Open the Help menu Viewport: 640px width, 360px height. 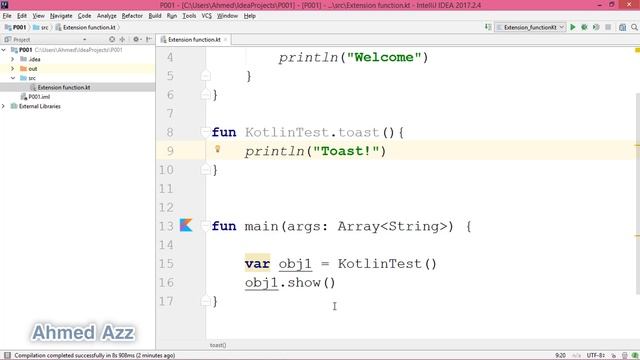point(250,16)
